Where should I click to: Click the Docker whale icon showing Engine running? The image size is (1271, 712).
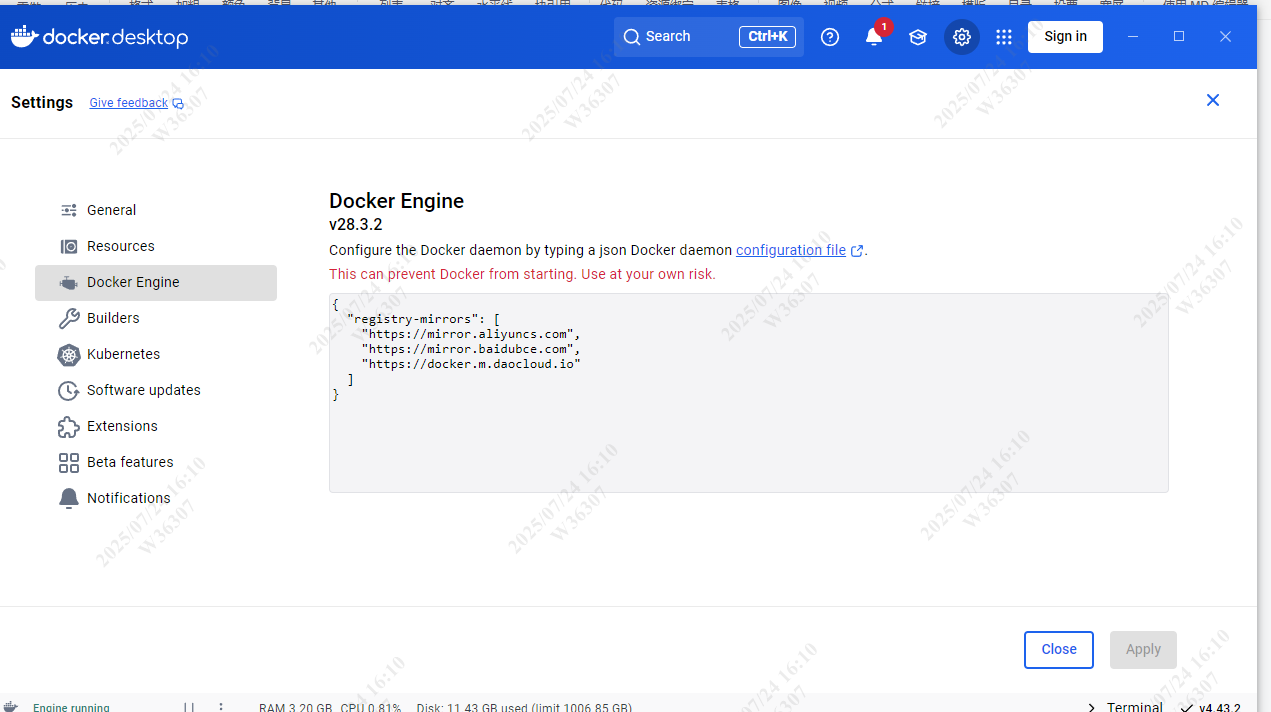pyautogui.click(x=10, y=705)
